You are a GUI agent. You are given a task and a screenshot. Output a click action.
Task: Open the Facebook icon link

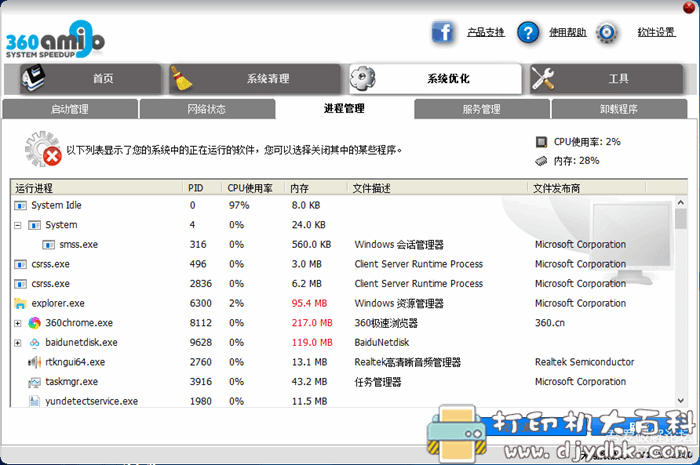442,32
